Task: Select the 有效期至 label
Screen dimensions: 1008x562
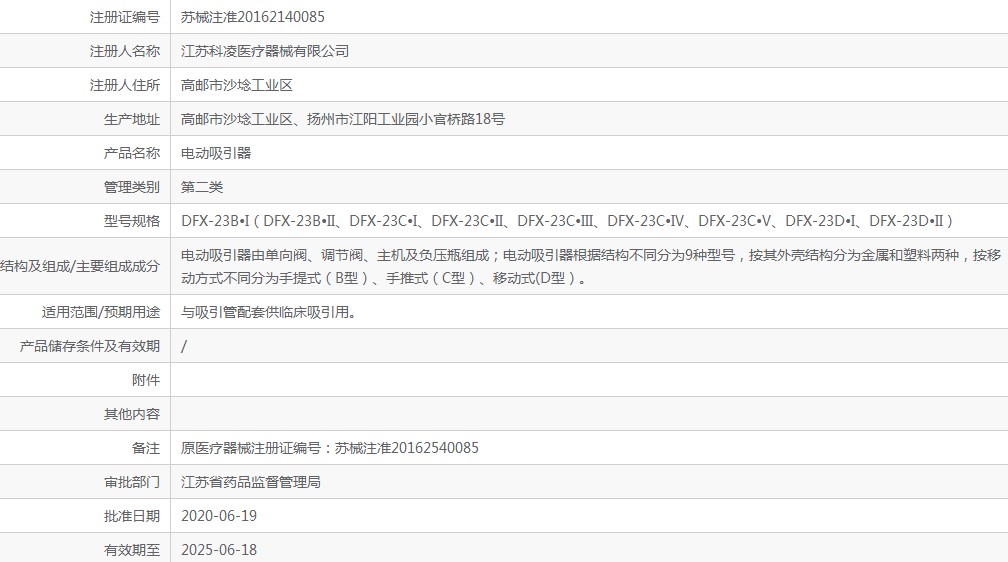Action: 132,550
